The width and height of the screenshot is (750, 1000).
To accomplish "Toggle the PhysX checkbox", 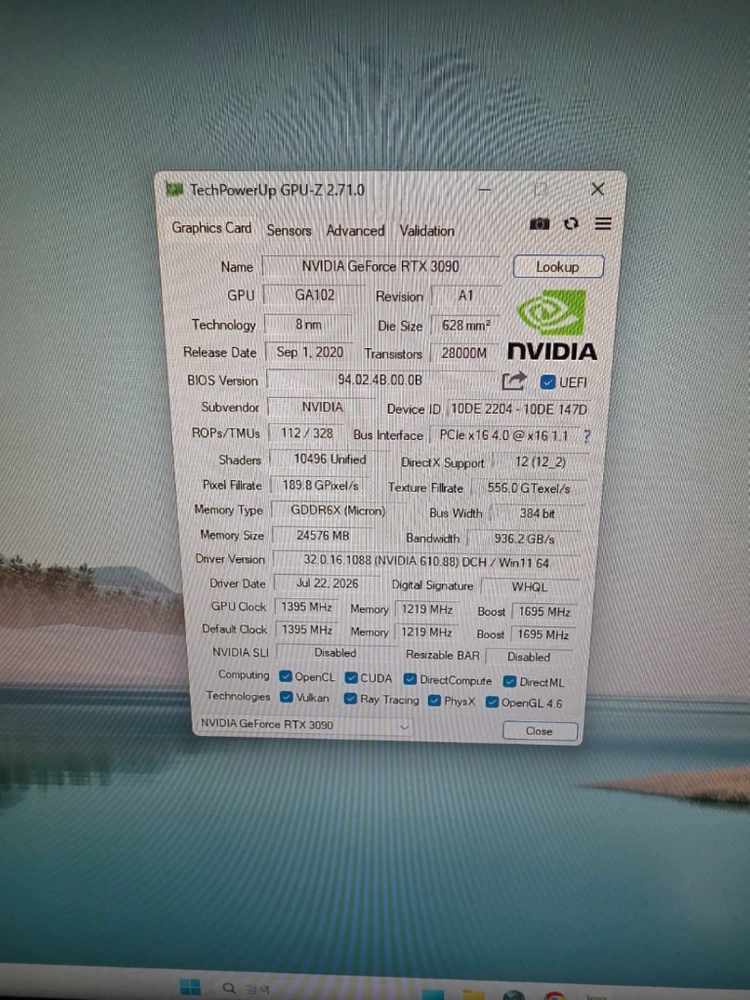I will point(434,701).
